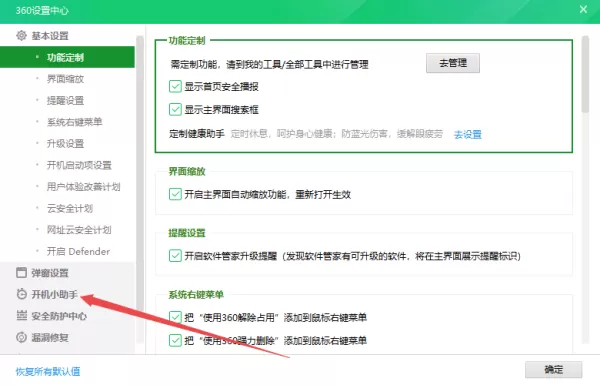Click the 基本设置 gear icon

click(x=21, y=36)
